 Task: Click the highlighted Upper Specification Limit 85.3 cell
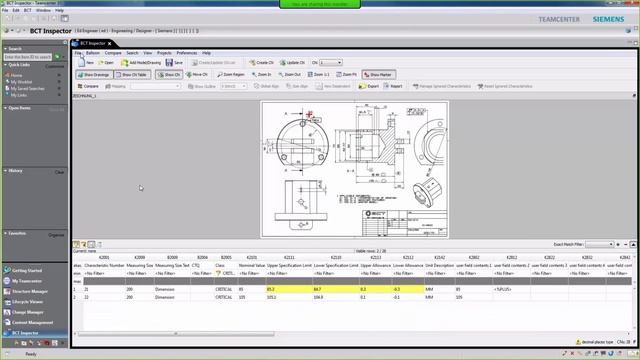[x=289, y=289]
